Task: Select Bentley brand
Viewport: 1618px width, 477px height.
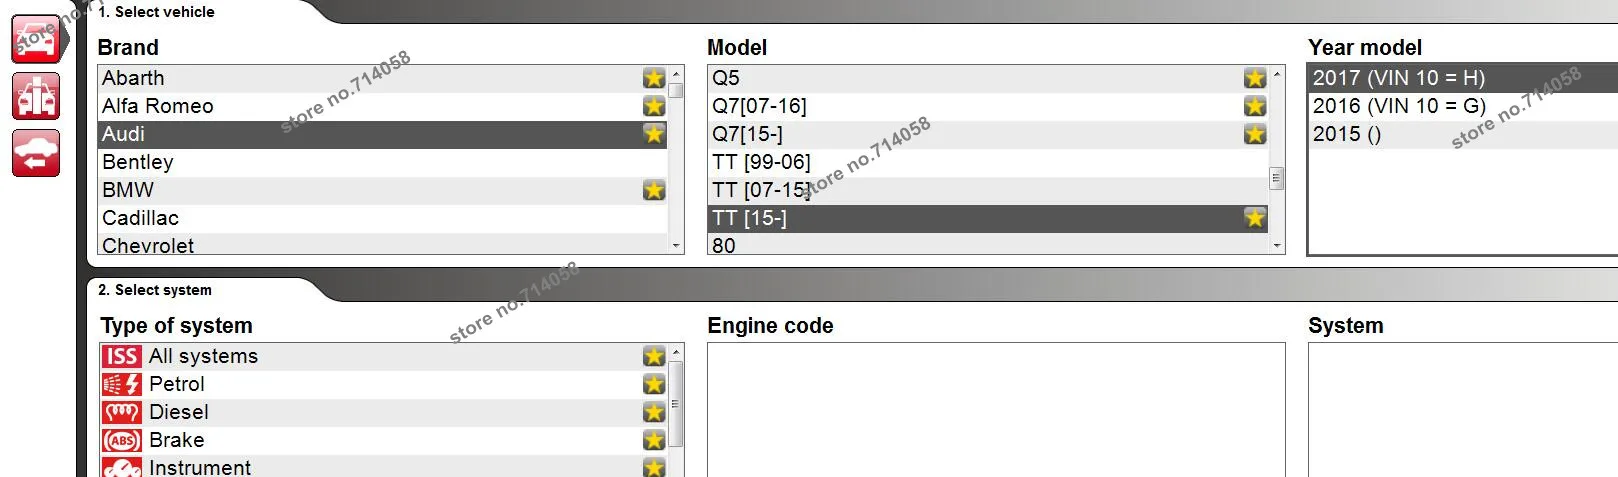Action: pyautogui.click(x=383, y=162)
